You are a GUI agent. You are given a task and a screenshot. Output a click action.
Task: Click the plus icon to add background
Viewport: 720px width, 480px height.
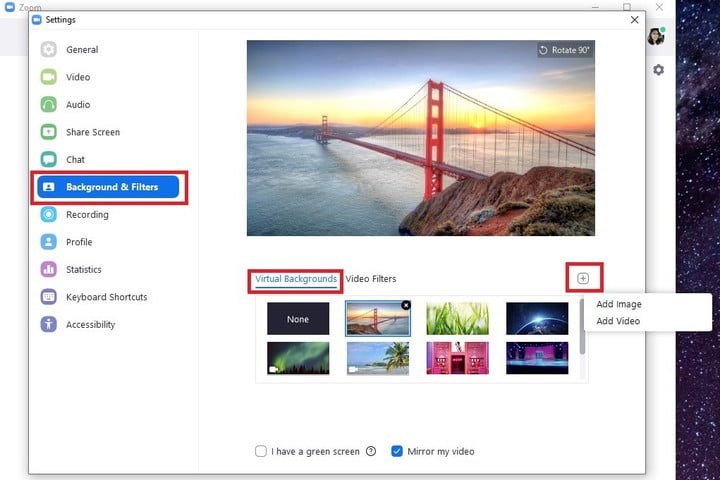583,278
